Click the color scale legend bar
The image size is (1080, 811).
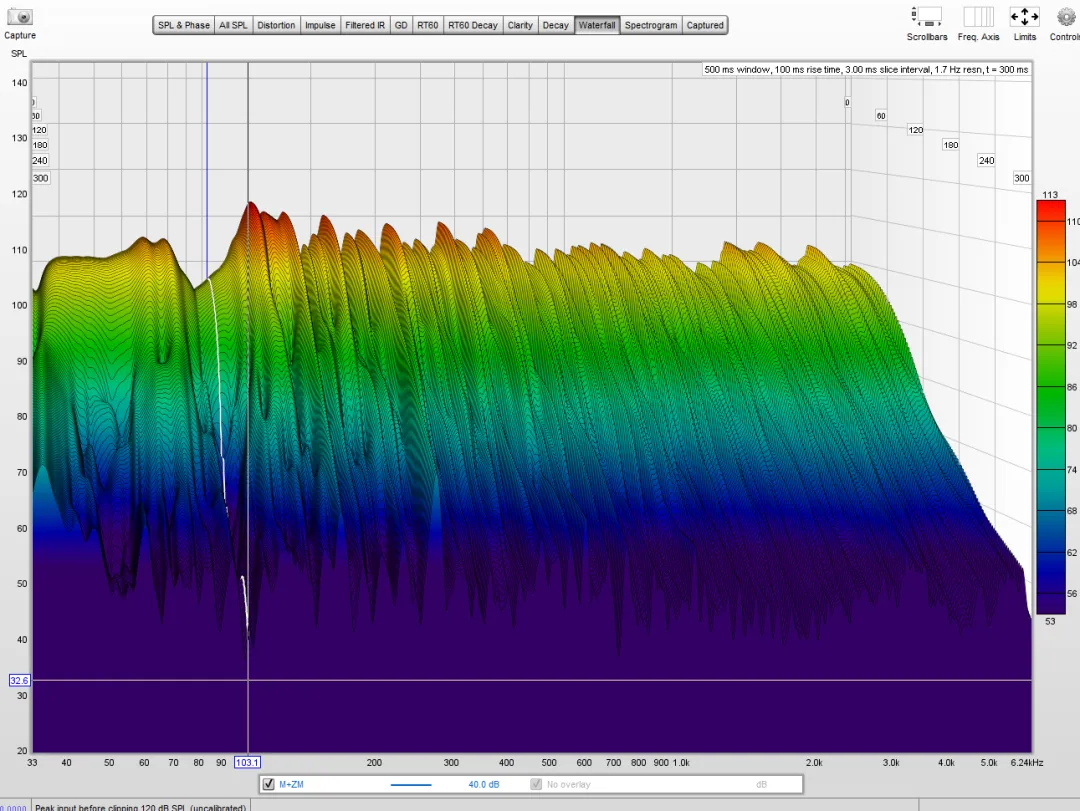(1050, 407)
